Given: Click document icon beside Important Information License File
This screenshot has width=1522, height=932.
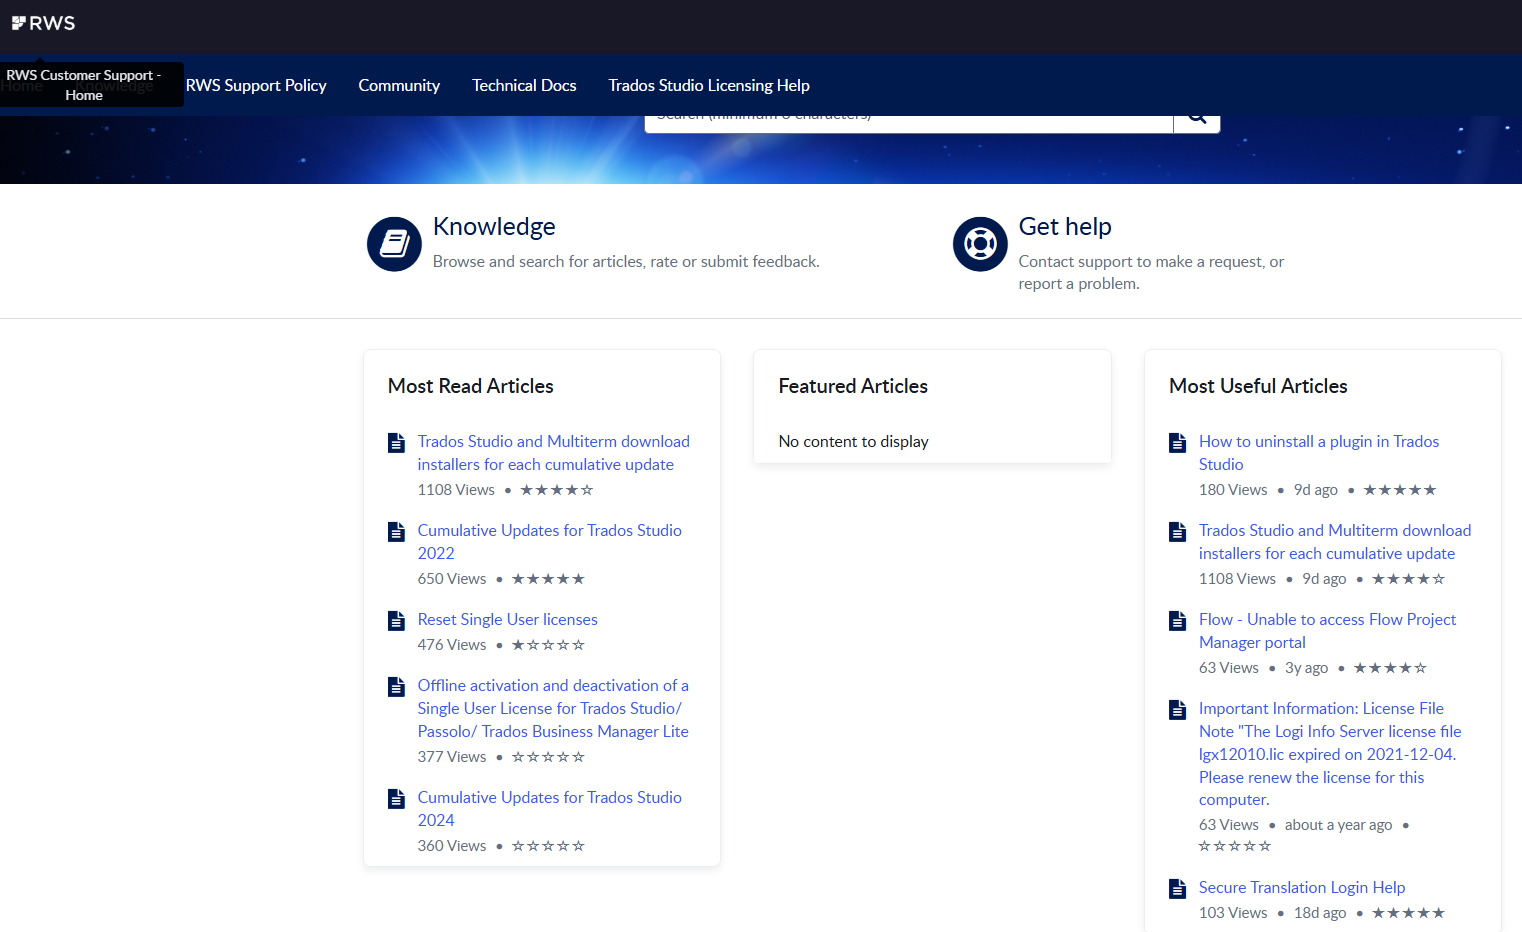Looking at the screenshot, I should (x=1177, y=710).
